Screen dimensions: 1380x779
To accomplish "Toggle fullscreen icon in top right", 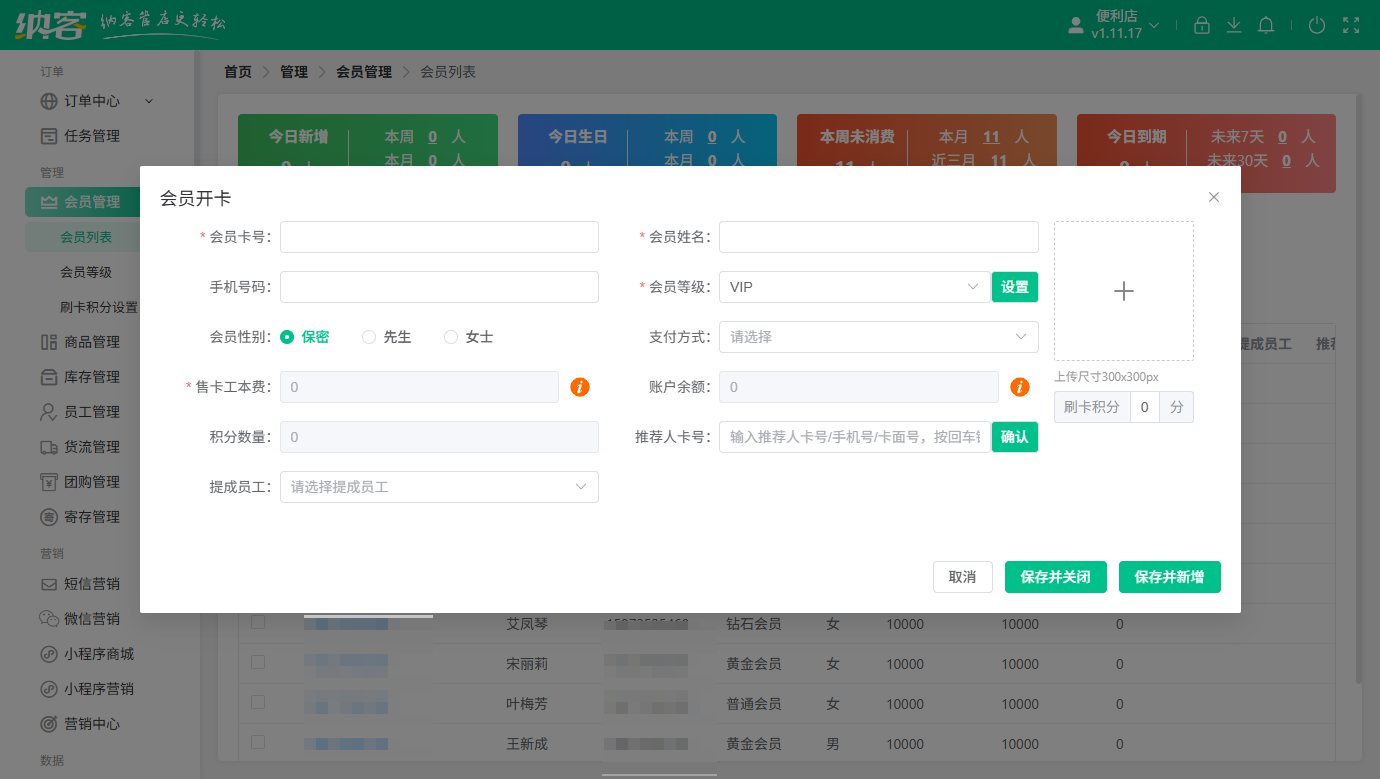I will 1351,25.
